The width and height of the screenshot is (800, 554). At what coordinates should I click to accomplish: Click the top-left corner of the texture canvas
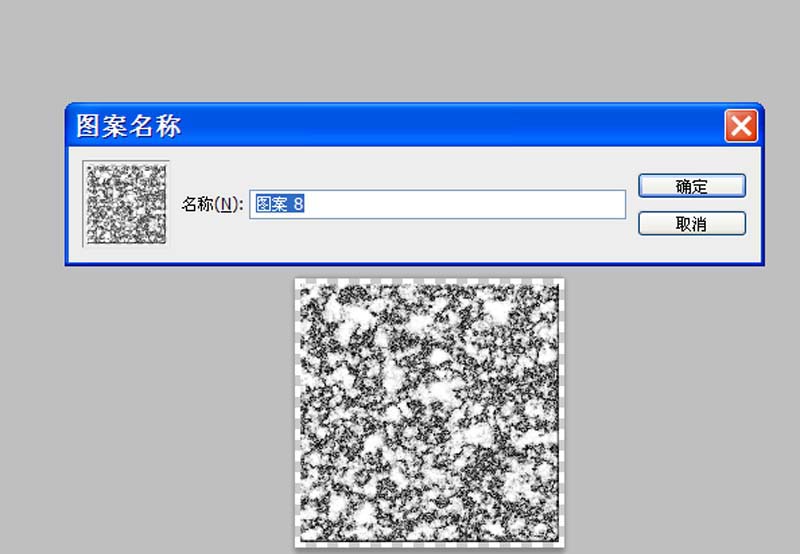[303, 287]
